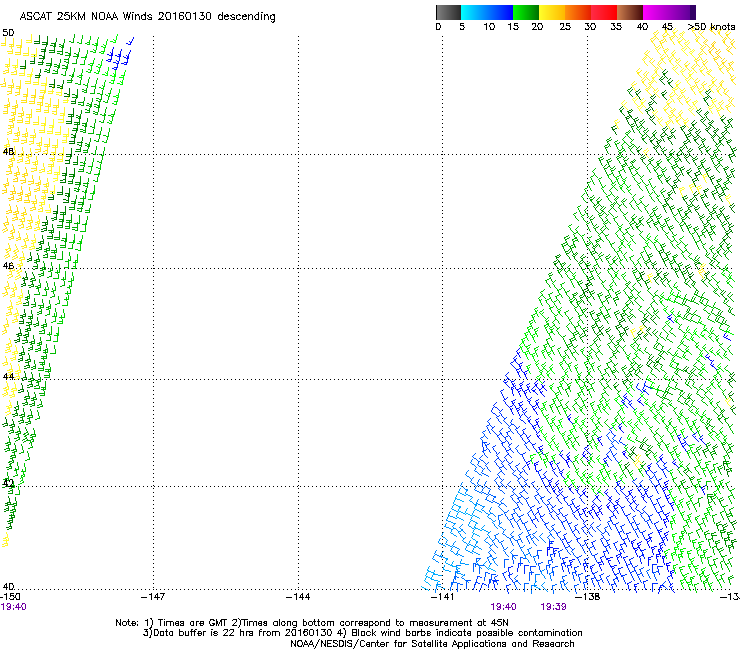Click the -147 longitude axis label
Image resolution: width=740 pixels, height=650 pixels.
(x=153, y=597)
